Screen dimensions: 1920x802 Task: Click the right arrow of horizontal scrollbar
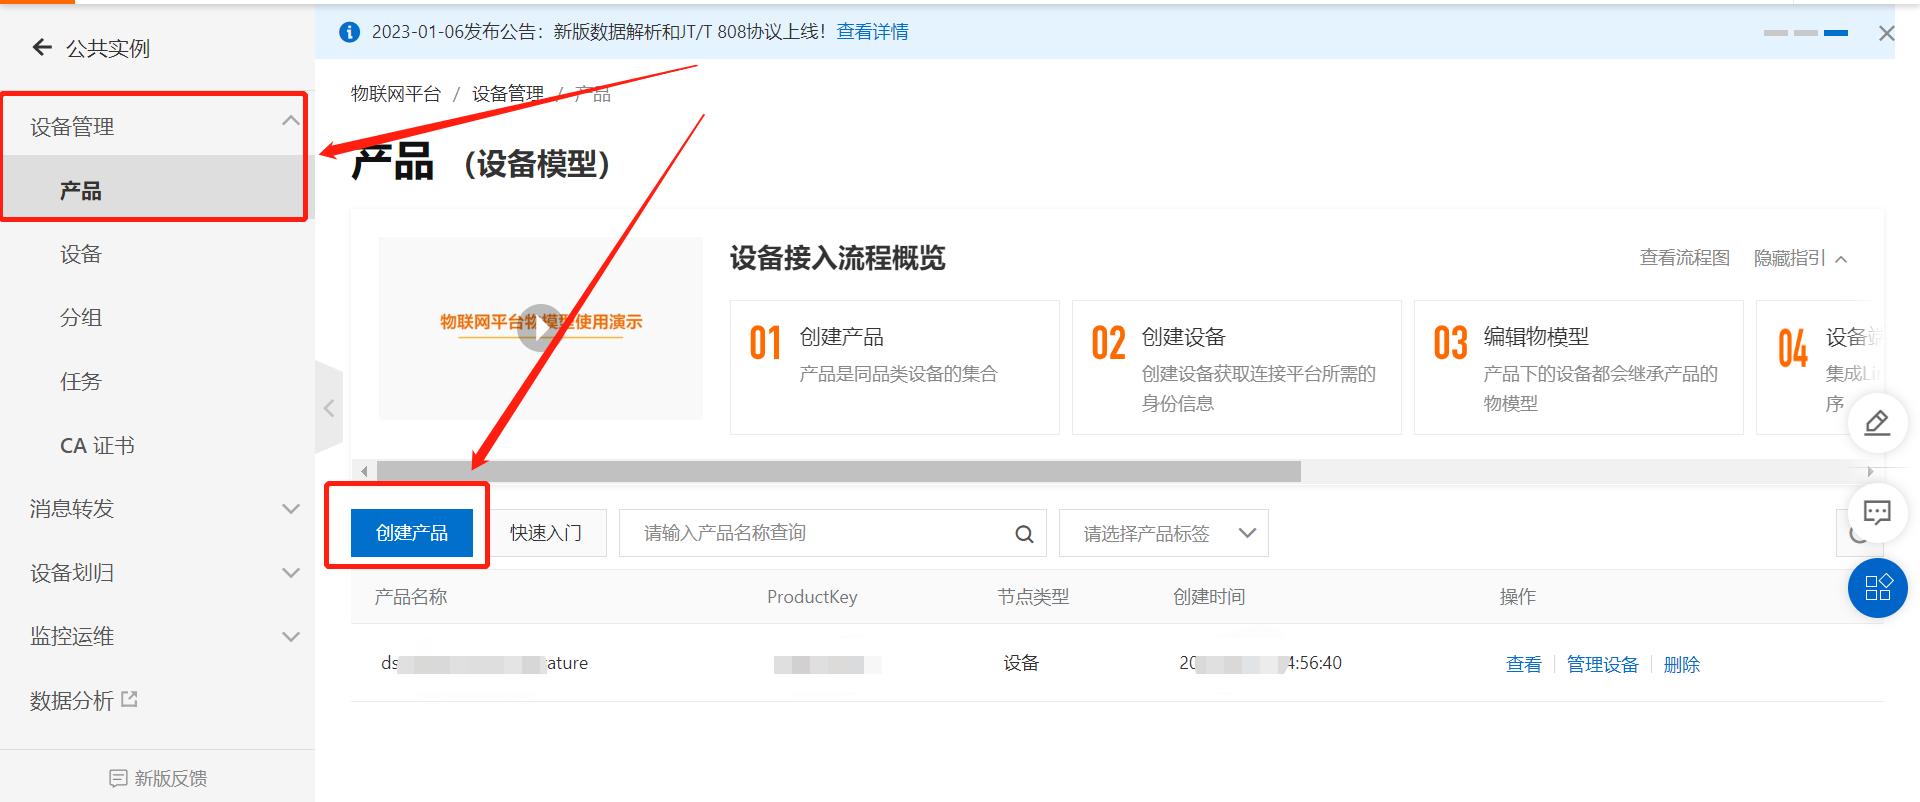click(1870, 471)
